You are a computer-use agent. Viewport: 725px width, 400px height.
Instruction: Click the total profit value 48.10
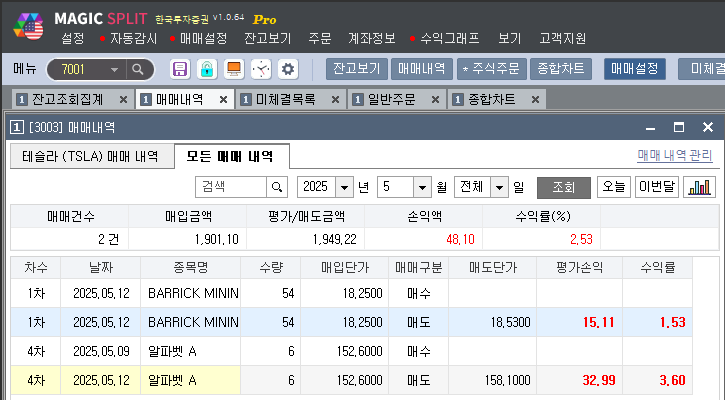[461, 239]
